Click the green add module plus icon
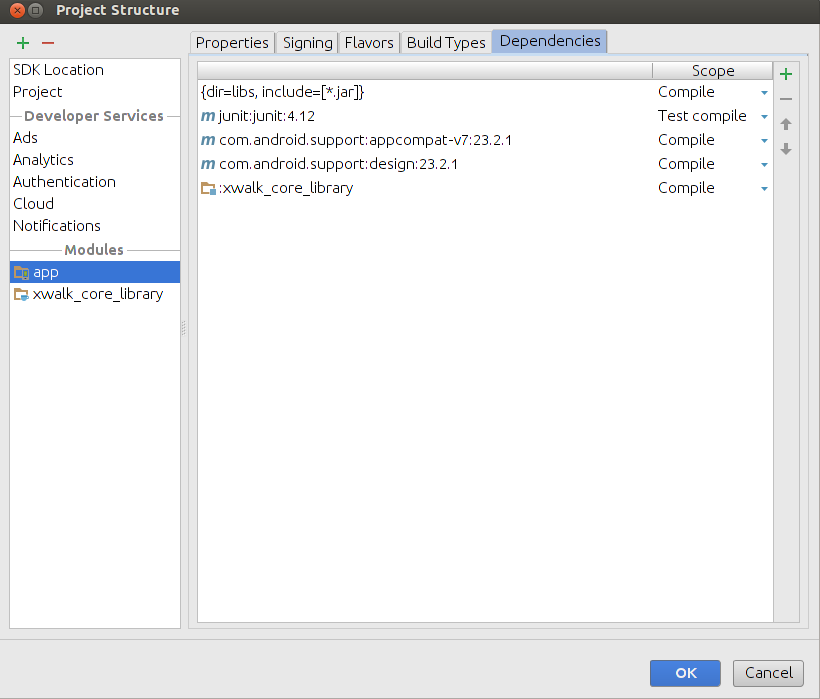The width and height of the screenshot is (820, 699). 23,43
